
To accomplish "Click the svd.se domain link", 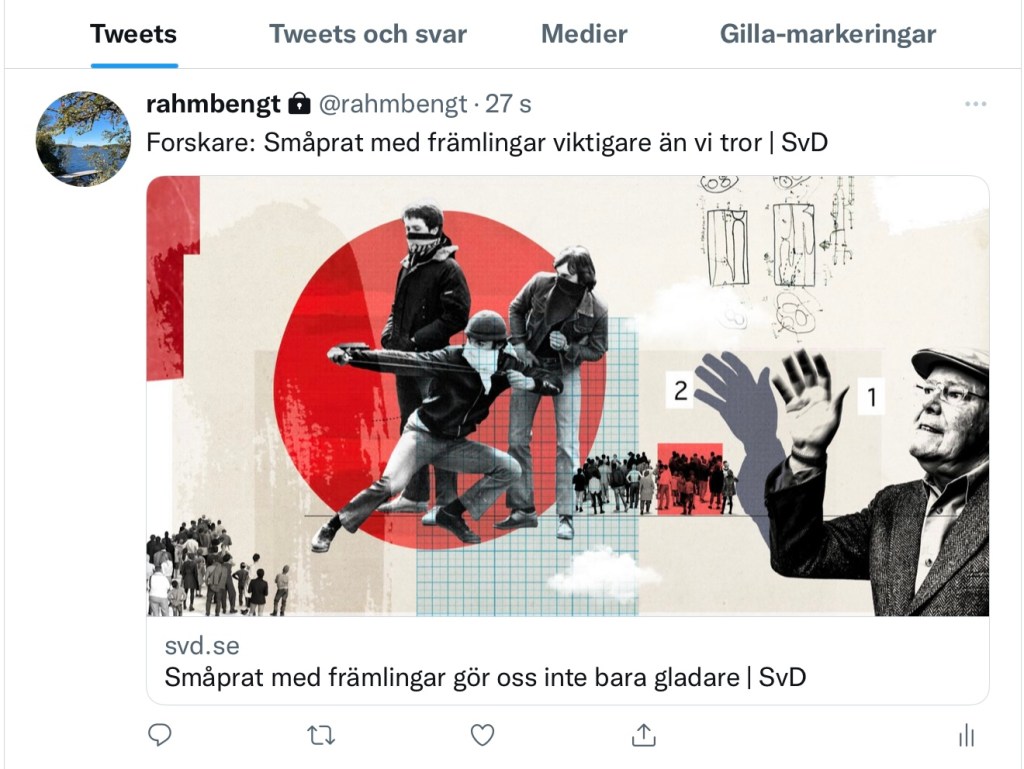I will pyautogui.click(x=202, y=646).
